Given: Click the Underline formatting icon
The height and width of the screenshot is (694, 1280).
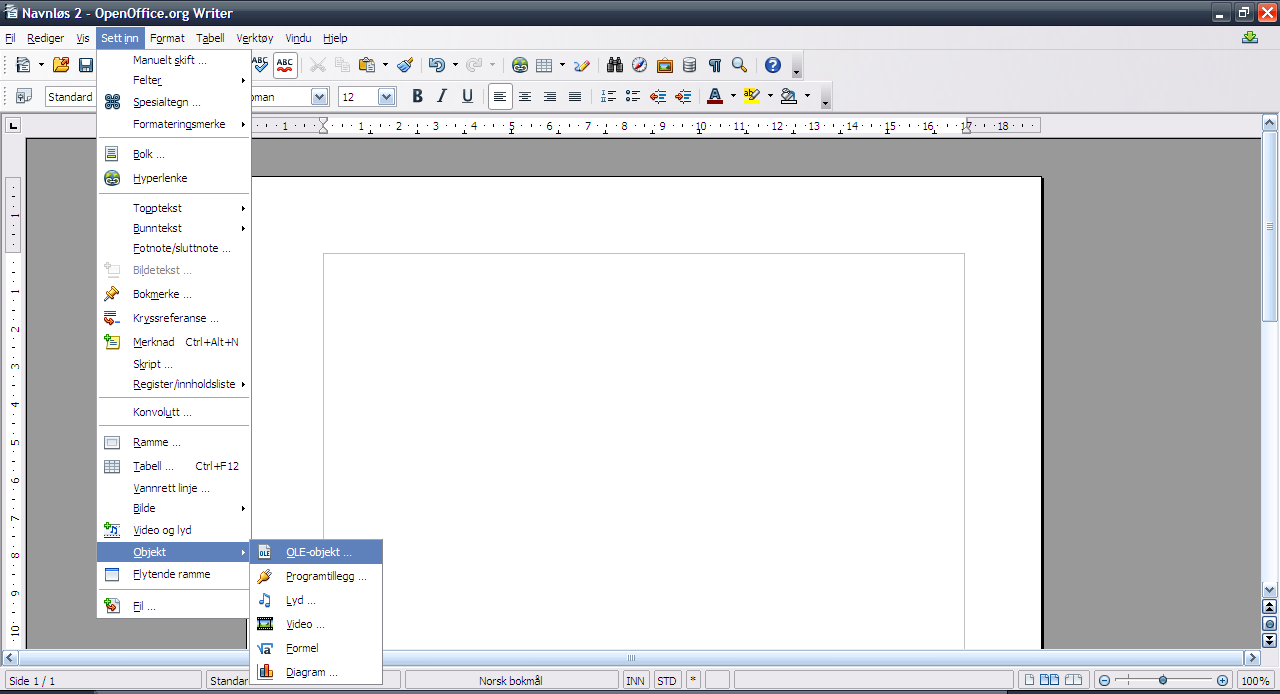Looking at the screenshot, I should pyautogui.click(x=467, y=96).
